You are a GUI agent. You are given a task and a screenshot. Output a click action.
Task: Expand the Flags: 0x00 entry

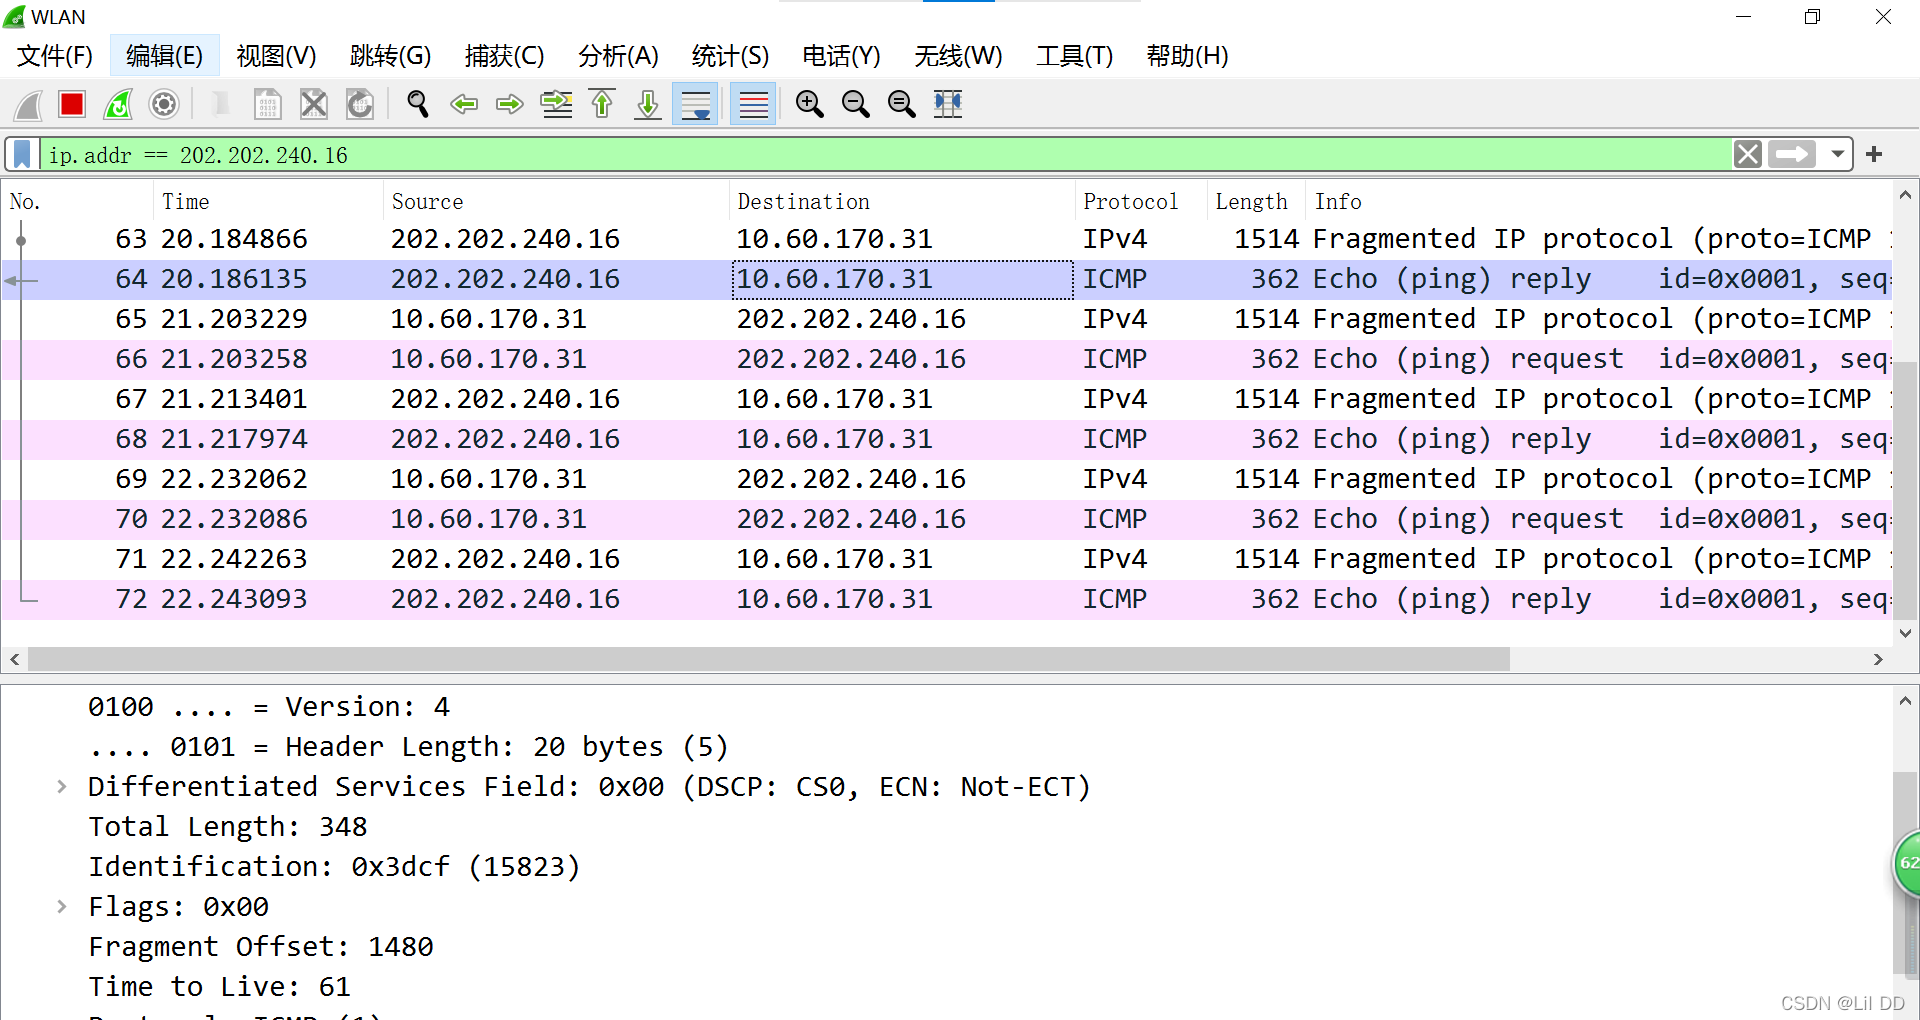coord(62,907)
